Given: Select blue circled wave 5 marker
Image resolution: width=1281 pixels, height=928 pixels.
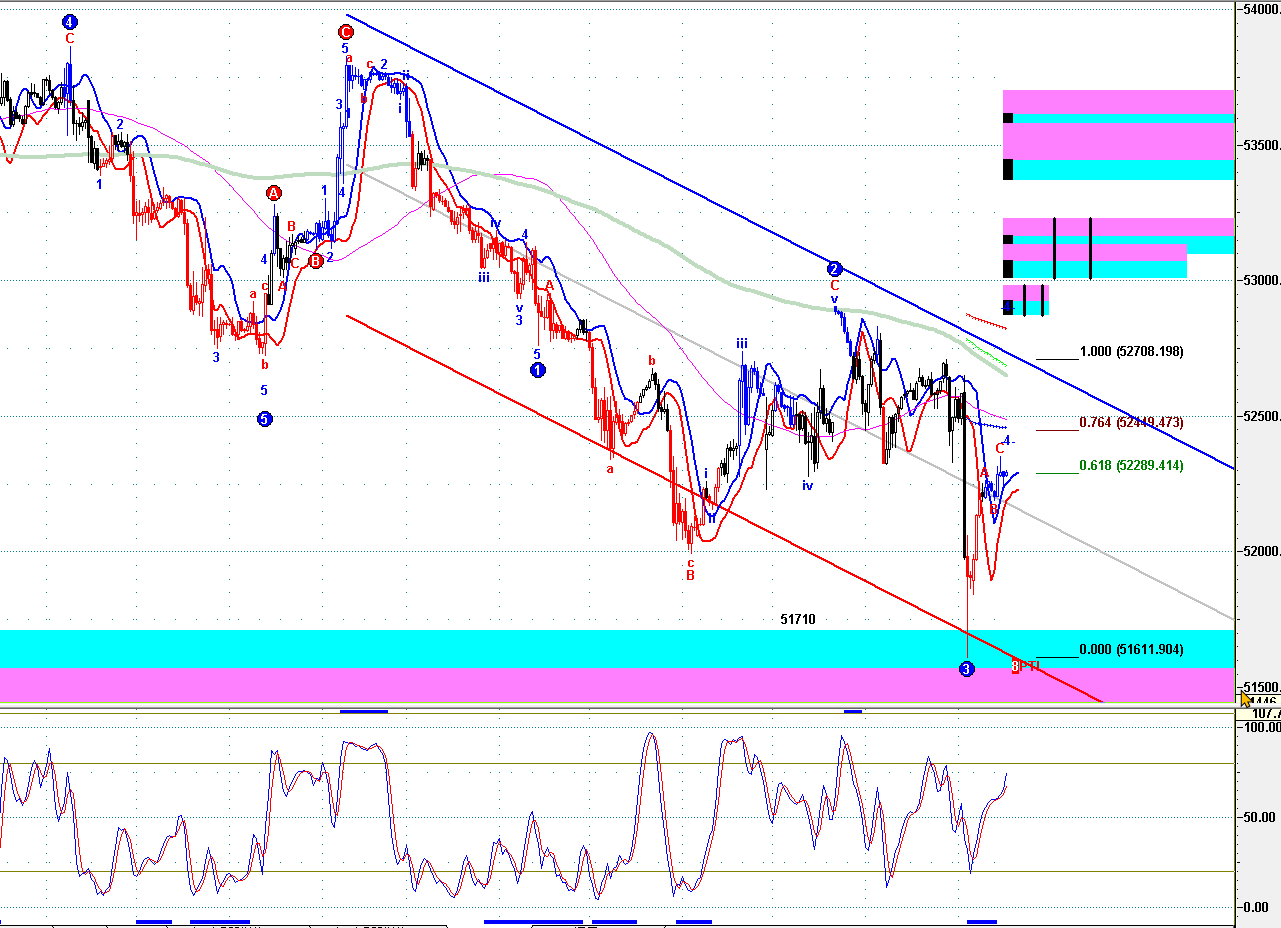Looking at the screenshot, I should pyautogui.click(x=264, y=419).
